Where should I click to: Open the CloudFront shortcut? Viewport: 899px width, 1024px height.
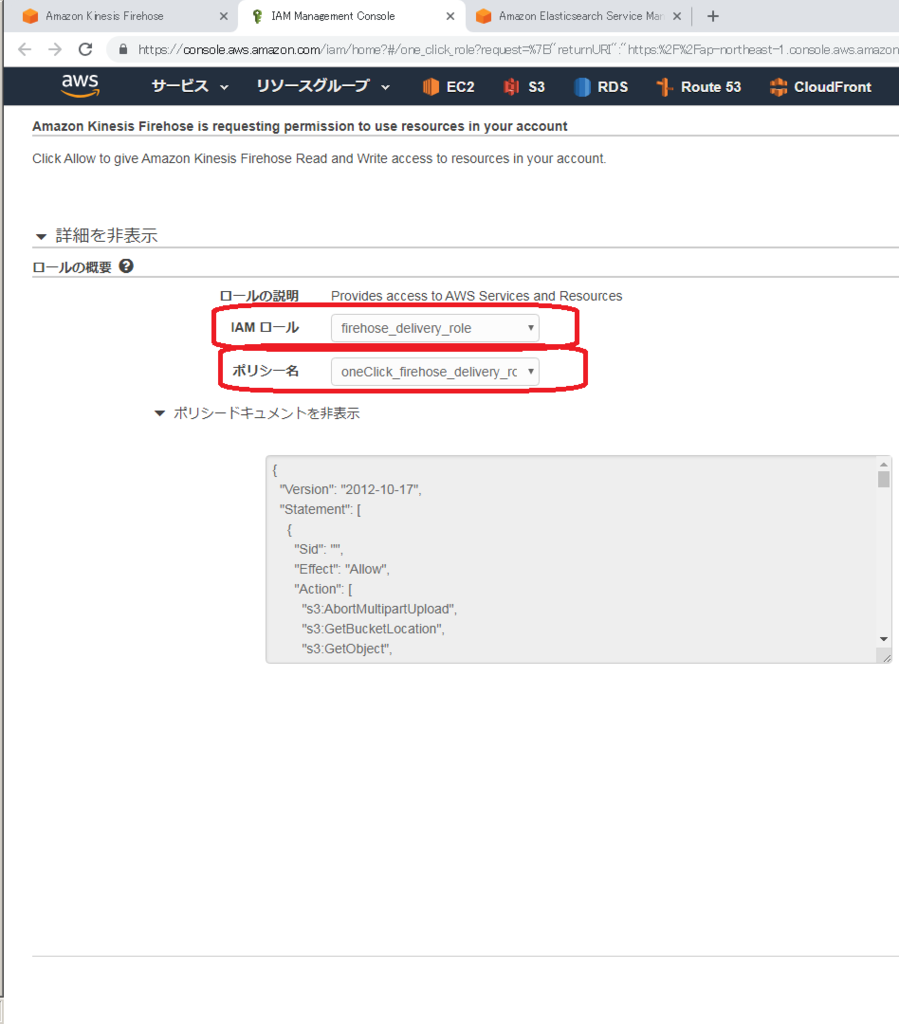tap(821, 87)
